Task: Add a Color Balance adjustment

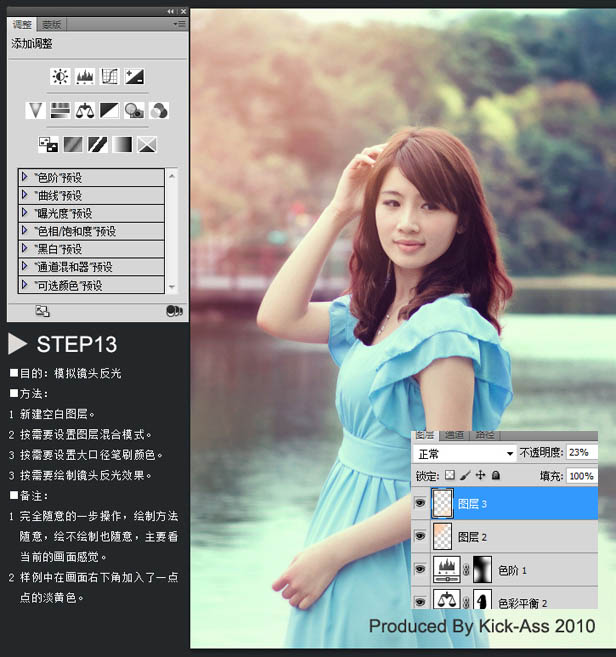Action: [85, 110]
